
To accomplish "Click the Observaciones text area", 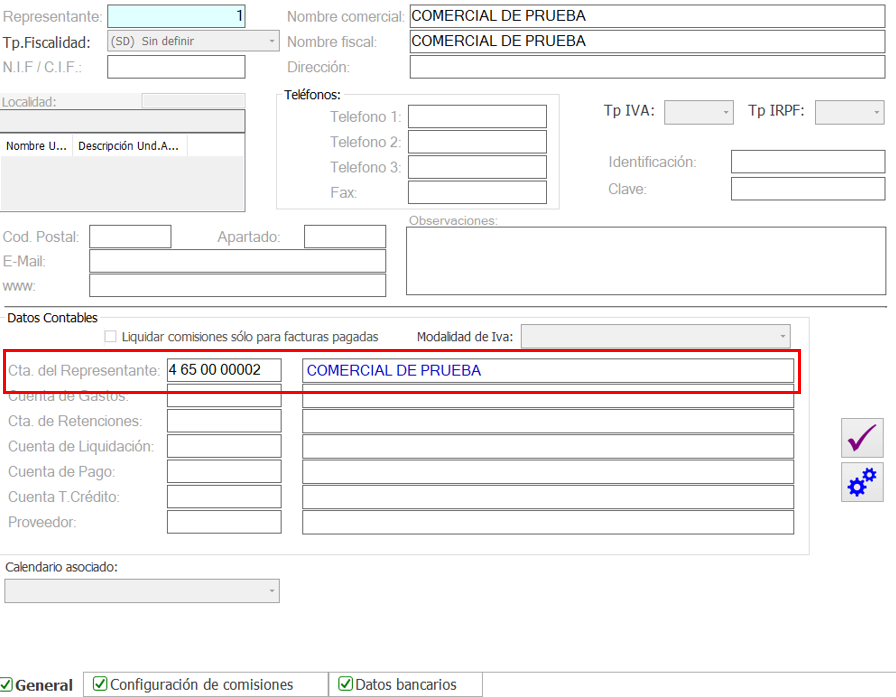I will [x=645, y=260].
